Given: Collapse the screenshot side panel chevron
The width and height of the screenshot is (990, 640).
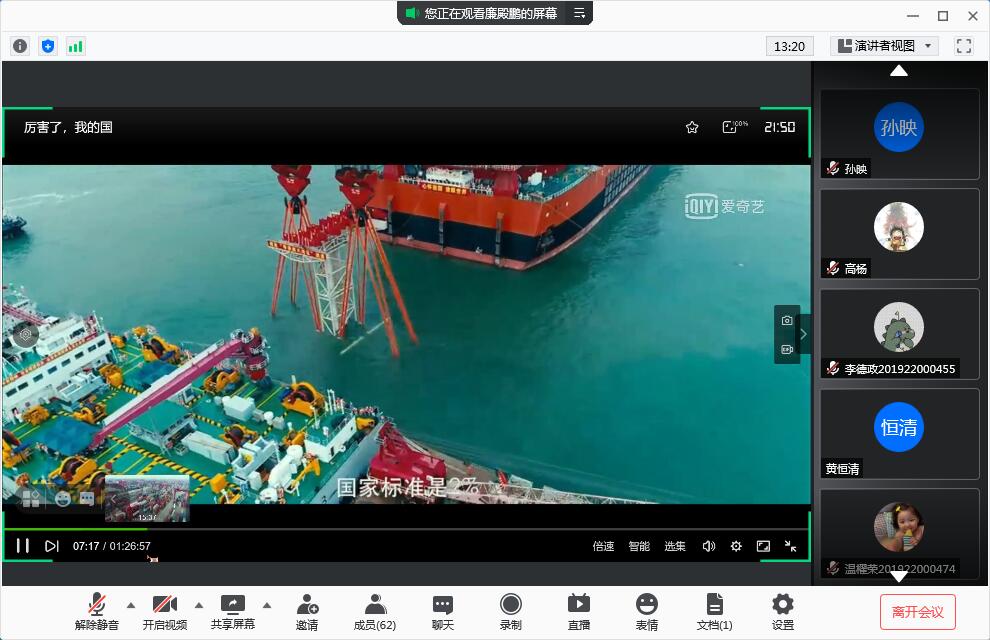Looking at the screenshot, I should point(804,335).
